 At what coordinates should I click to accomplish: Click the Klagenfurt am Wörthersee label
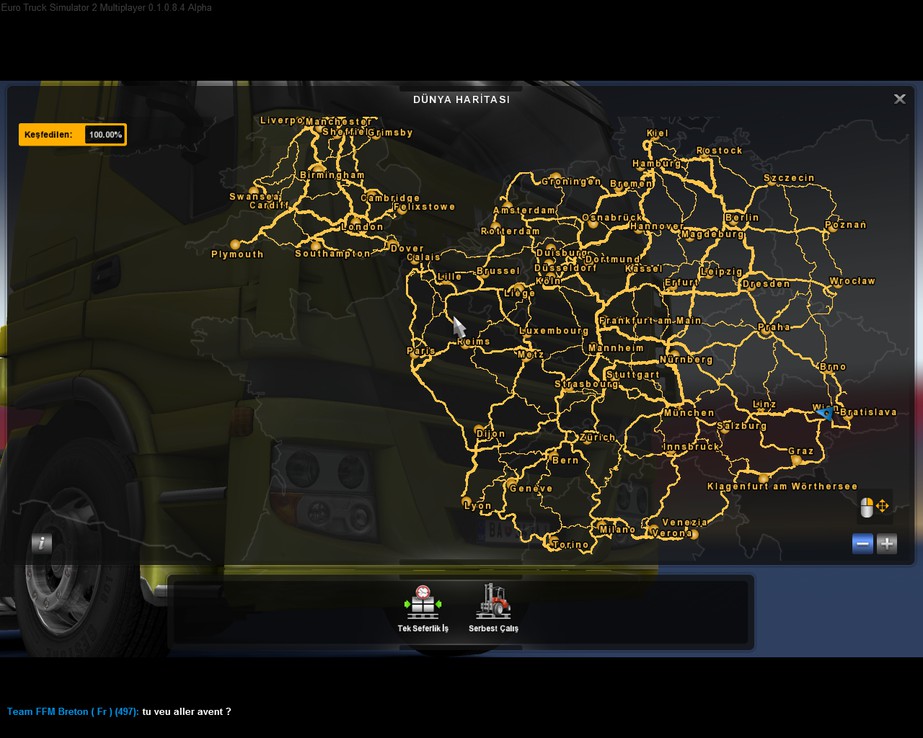point(782,486)
